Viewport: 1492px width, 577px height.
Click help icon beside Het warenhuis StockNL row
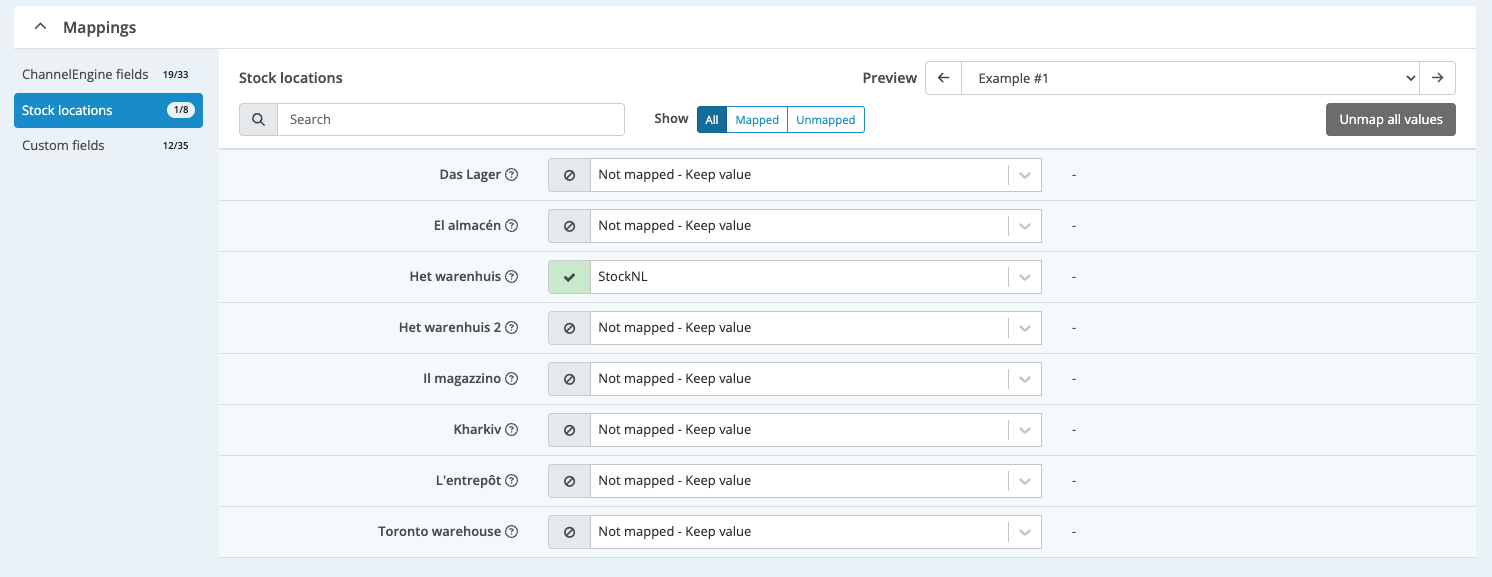512,277
